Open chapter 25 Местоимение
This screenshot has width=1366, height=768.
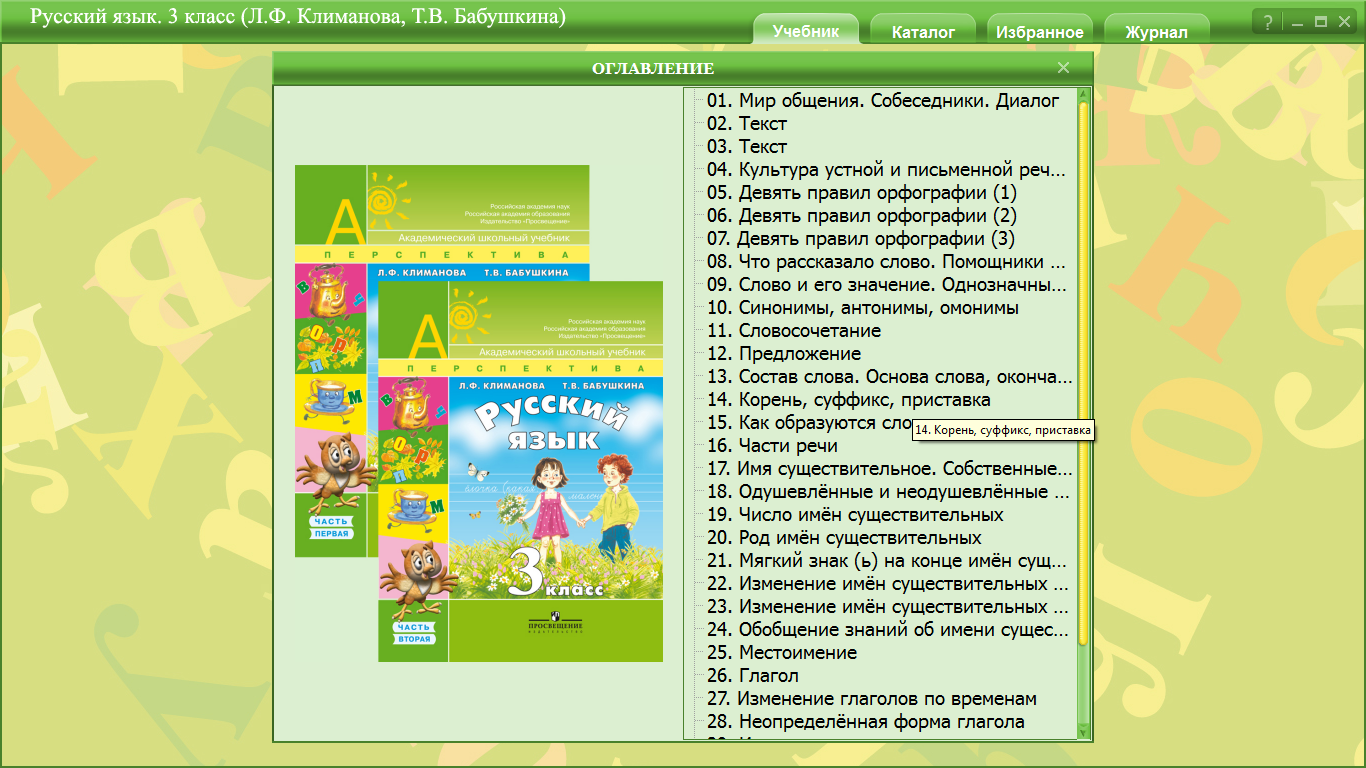click(781, 653)
